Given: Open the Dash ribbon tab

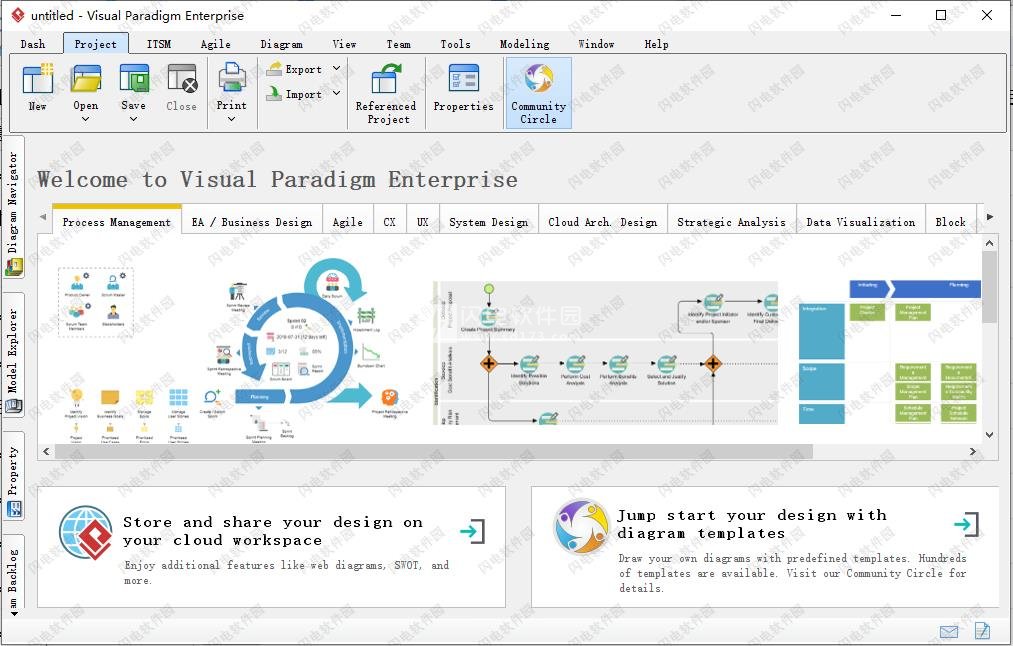Looking at the screenshot, I should (32, 44).
